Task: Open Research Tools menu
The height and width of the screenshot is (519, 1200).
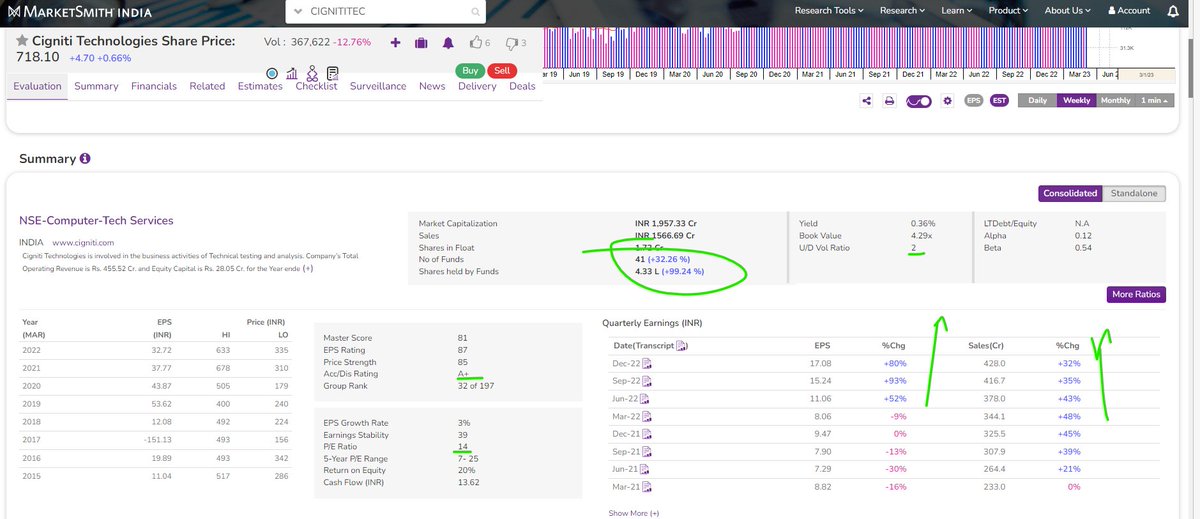Action: 829,11
